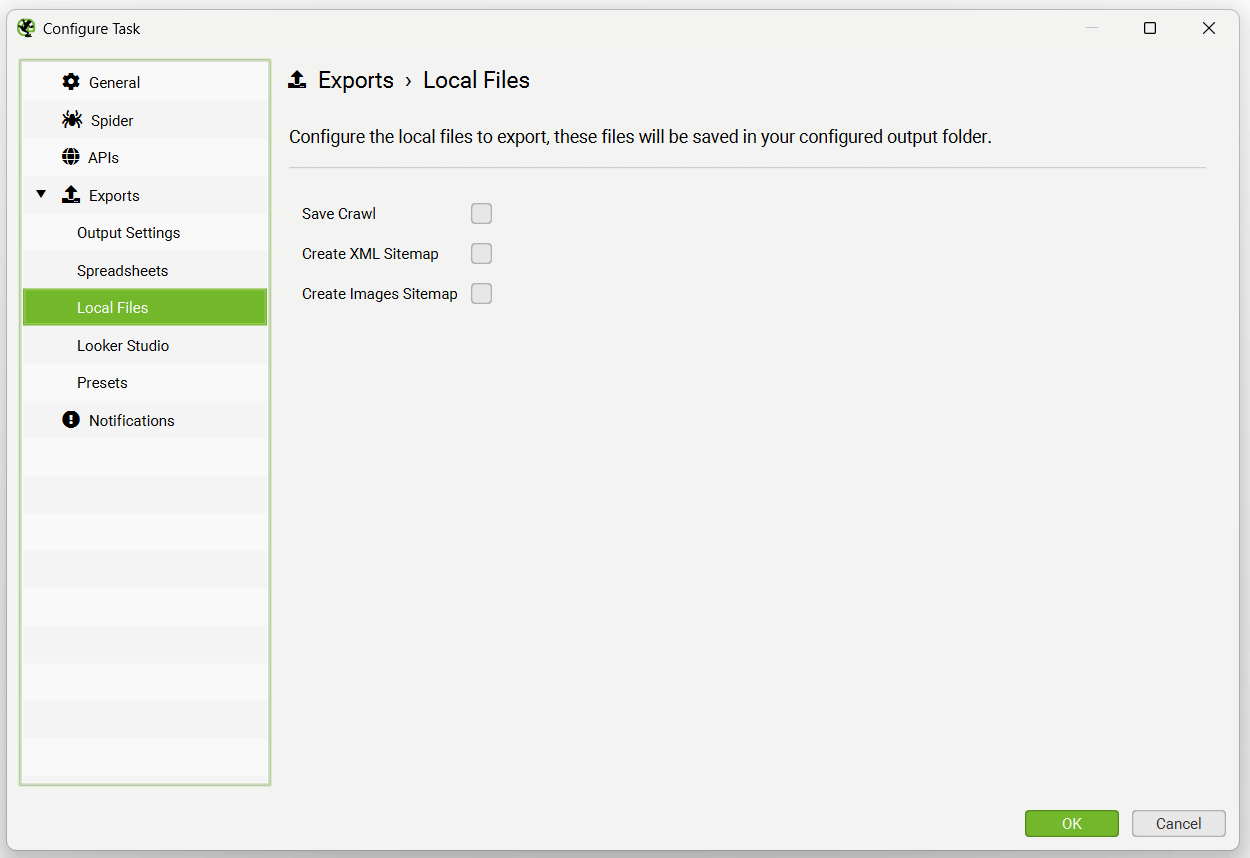Screen dimensions: 1250x858
Task: Click the globe icon next to APIs
Action: click(x=70, y=157)
